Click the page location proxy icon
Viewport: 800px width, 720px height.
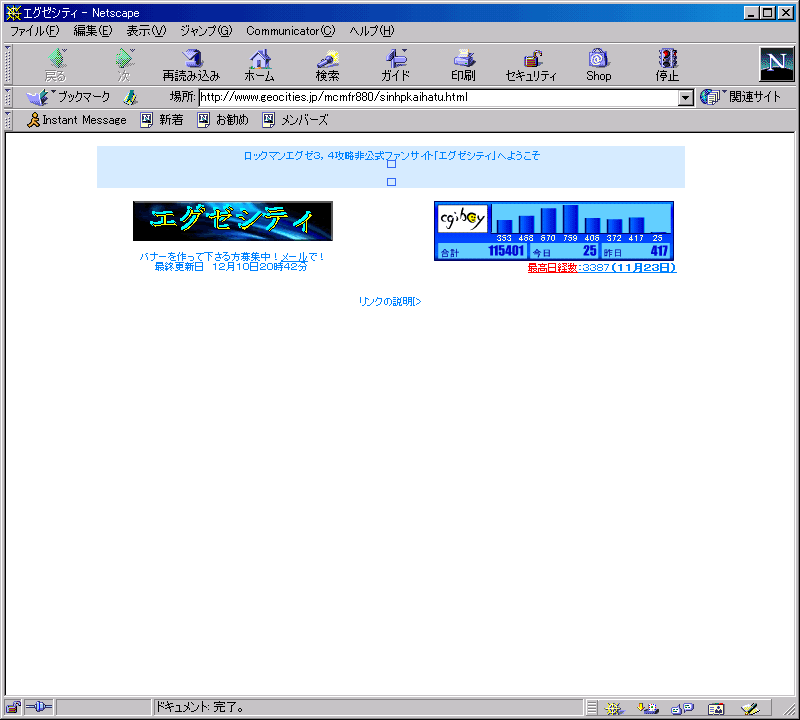pyautogui.click(x=131, y=97)
